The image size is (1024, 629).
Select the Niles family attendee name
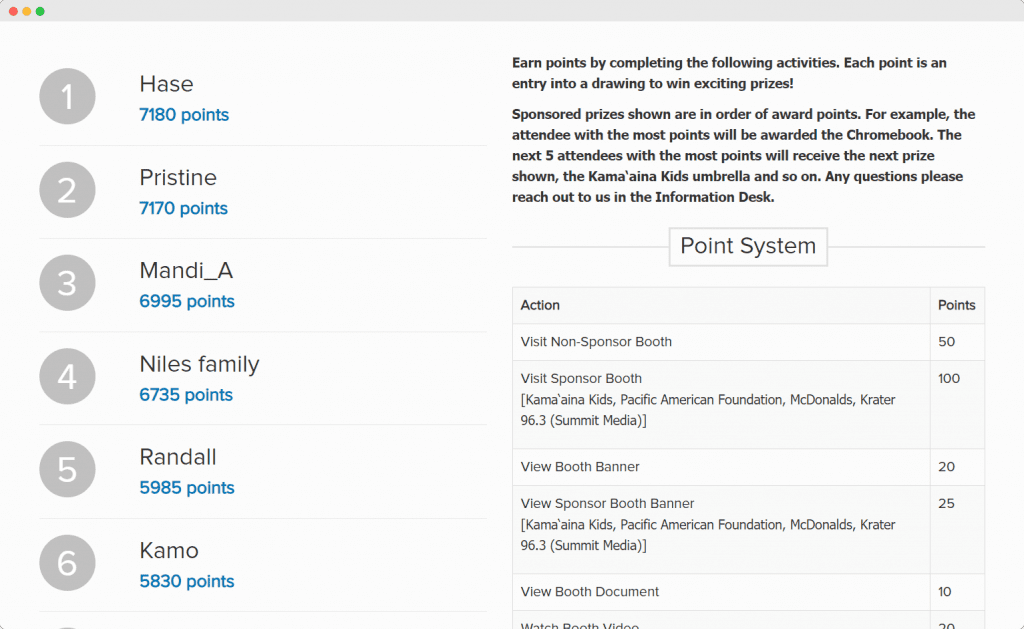coord(199,364)
